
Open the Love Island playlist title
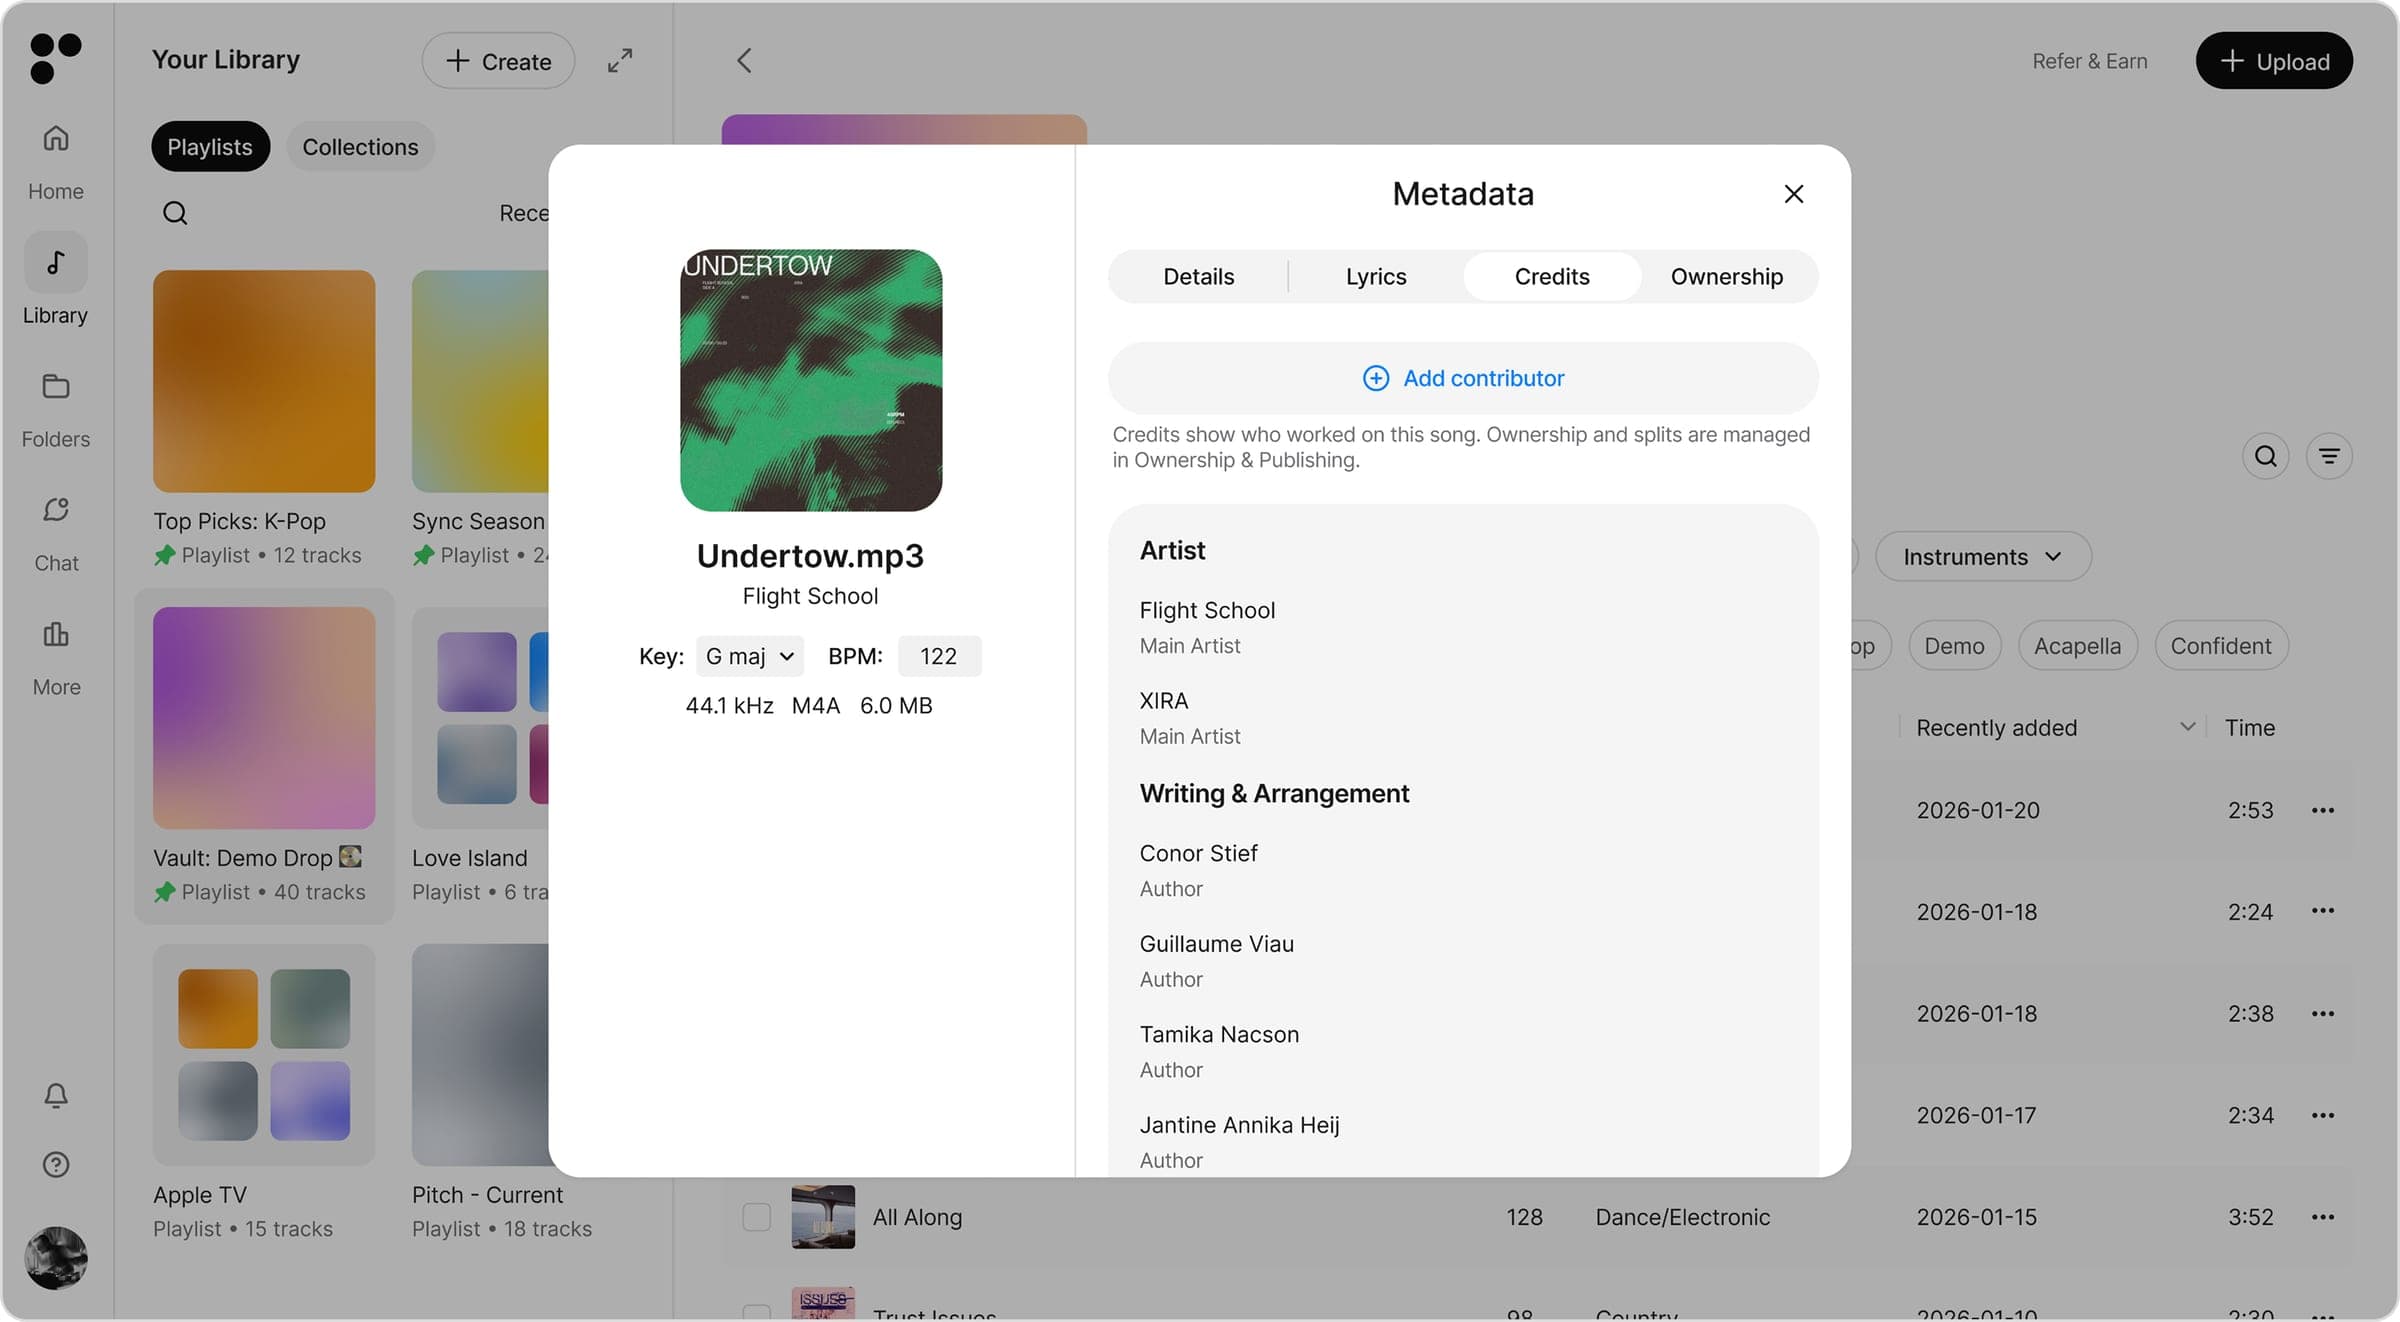pyautogui.click(x=470, y=858)
